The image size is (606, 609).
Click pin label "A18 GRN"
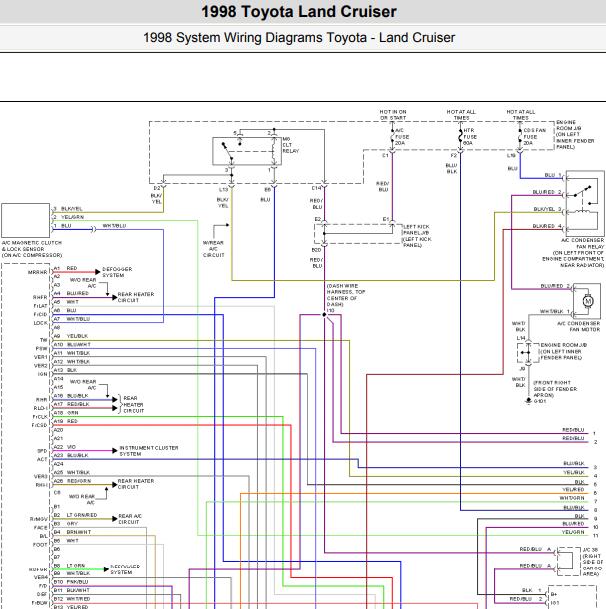tap(66, 413)
